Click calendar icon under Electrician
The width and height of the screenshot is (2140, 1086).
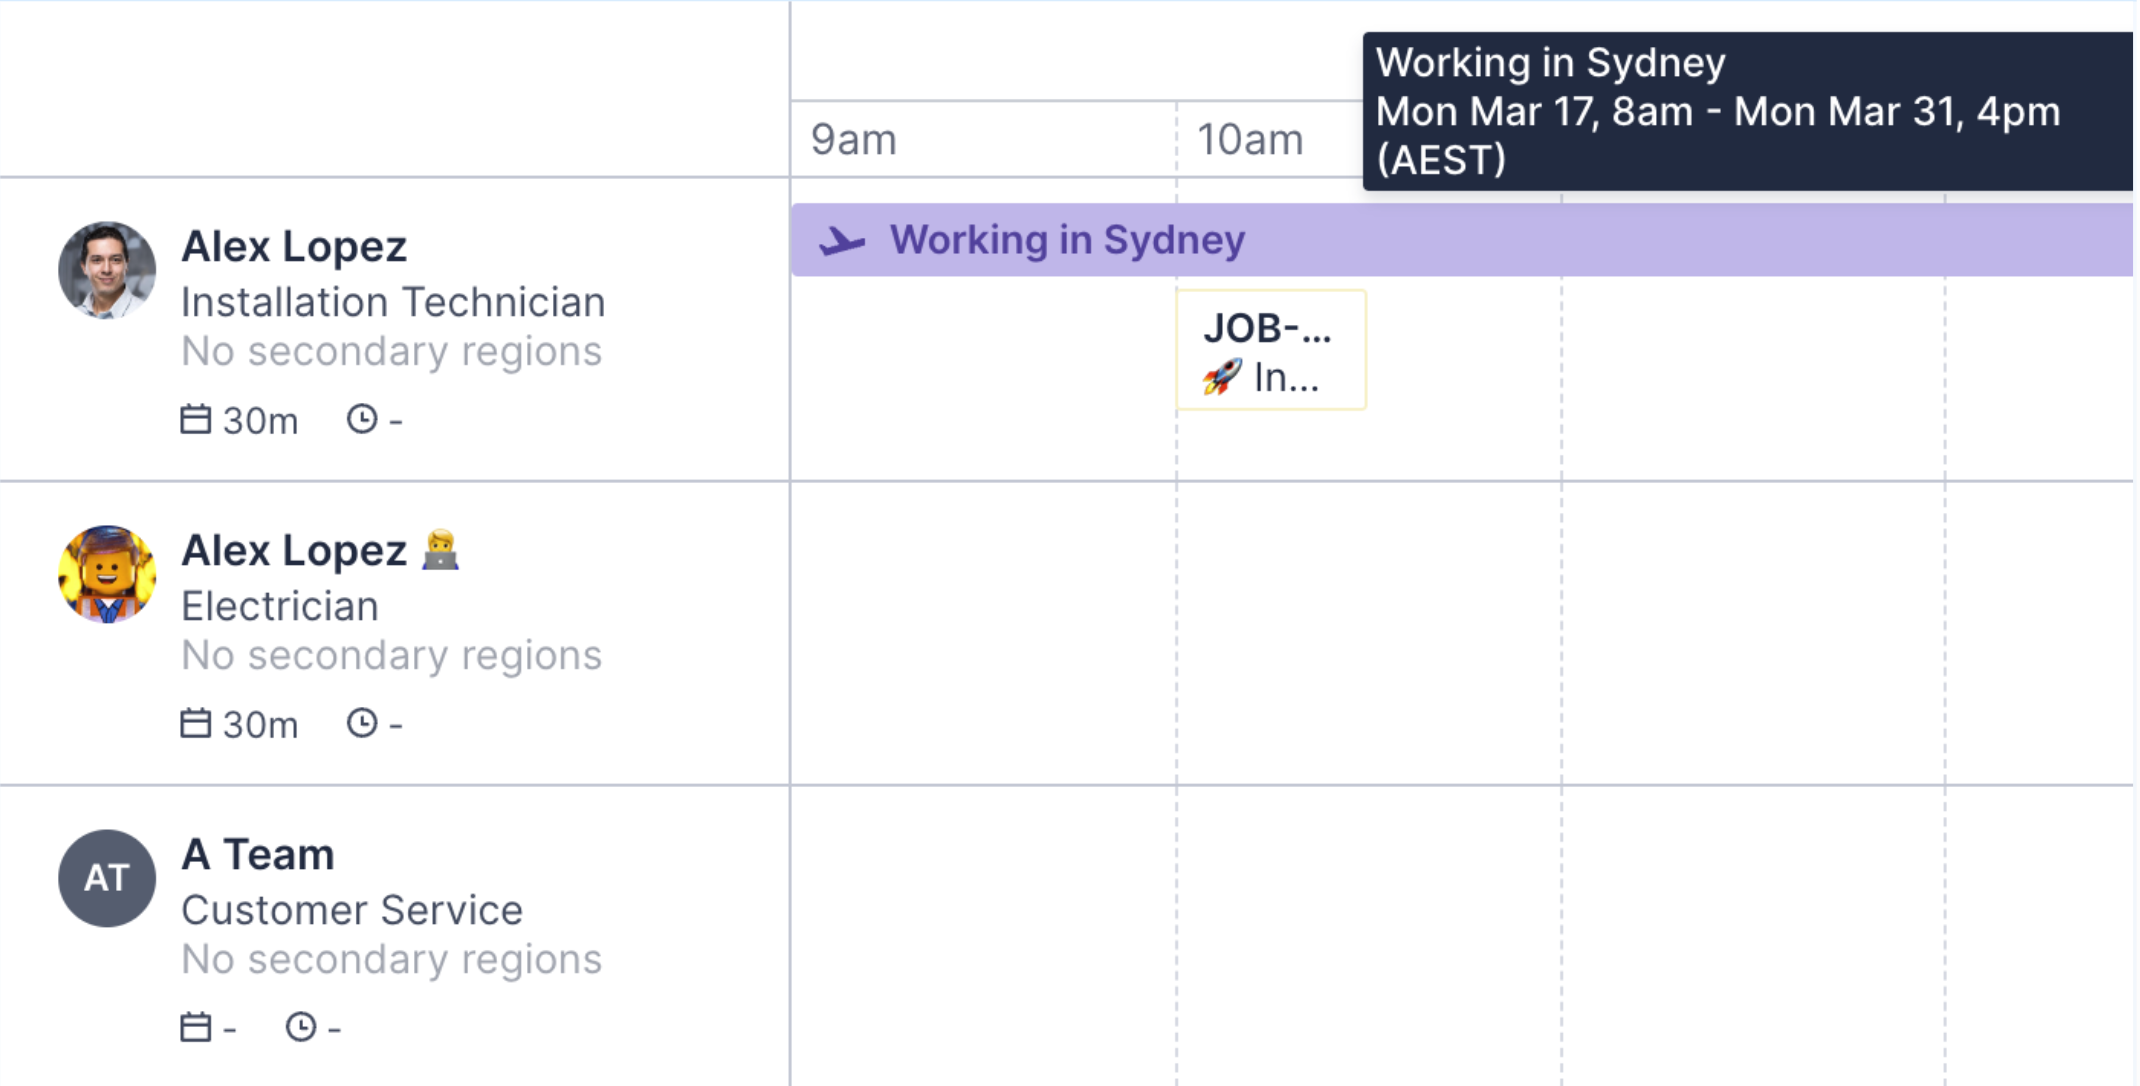tap(195, 723)
